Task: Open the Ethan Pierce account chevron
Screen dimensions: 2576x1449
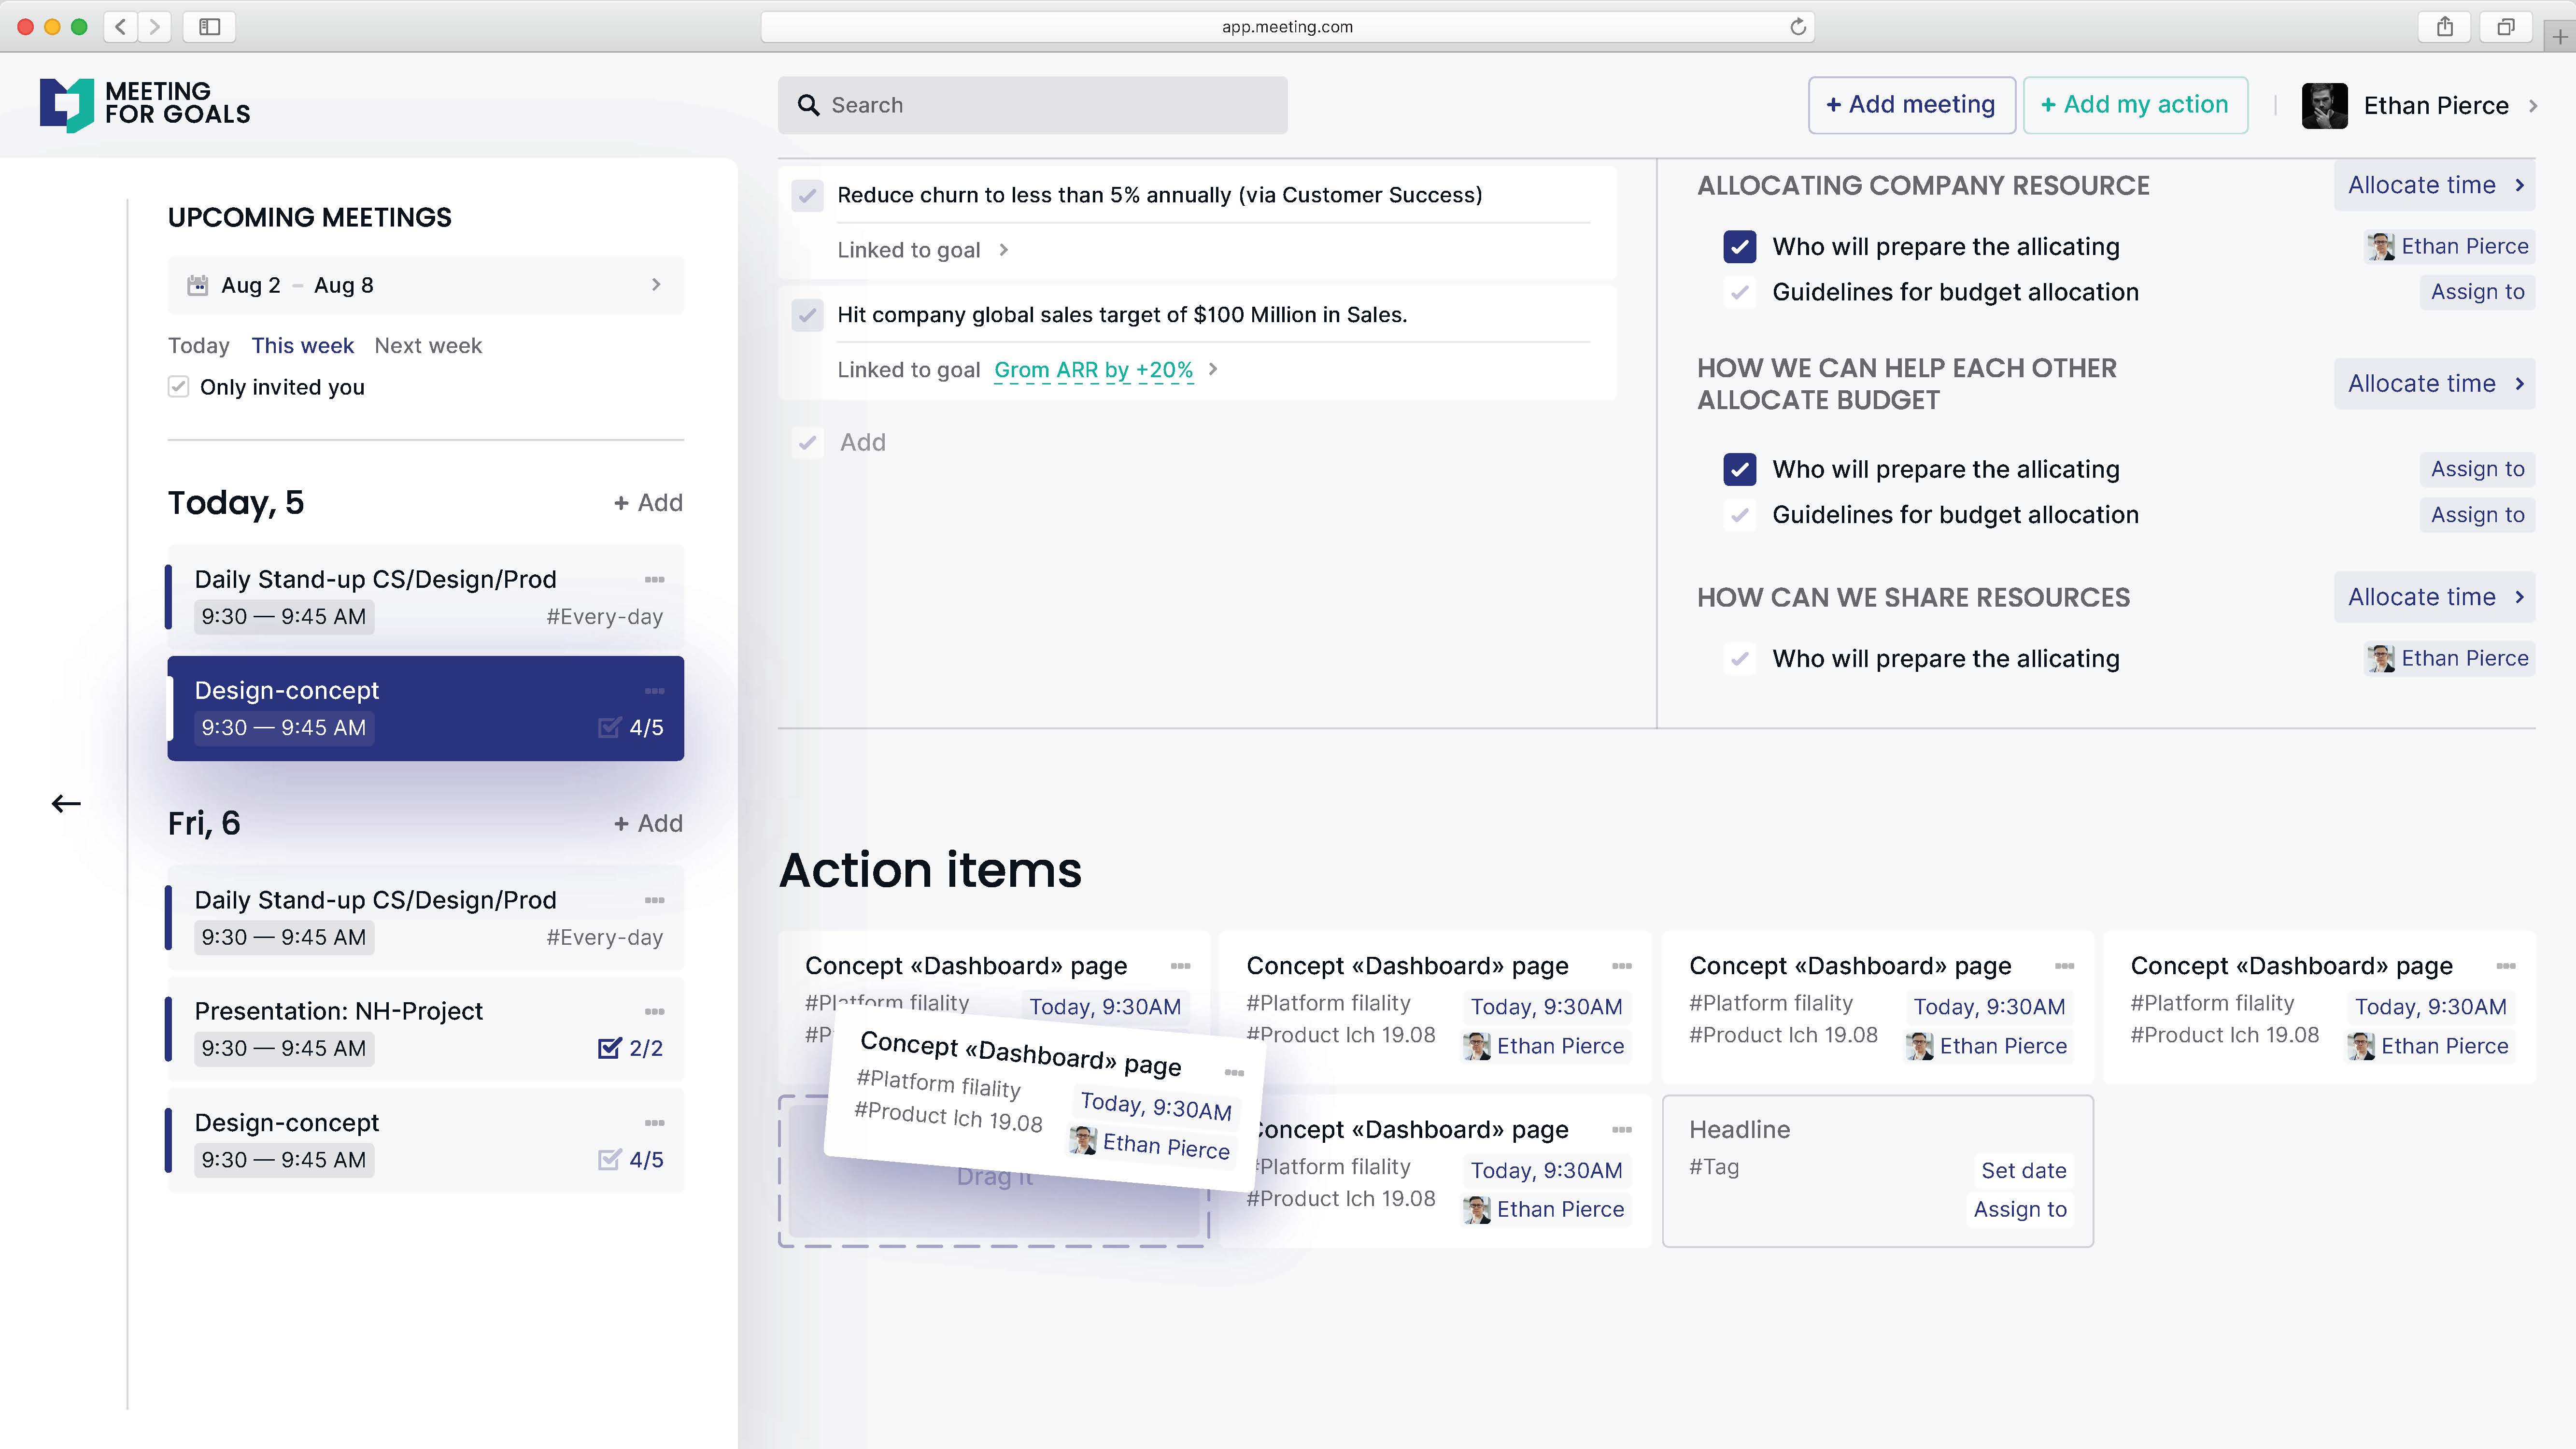Action: coord(2533,105)
